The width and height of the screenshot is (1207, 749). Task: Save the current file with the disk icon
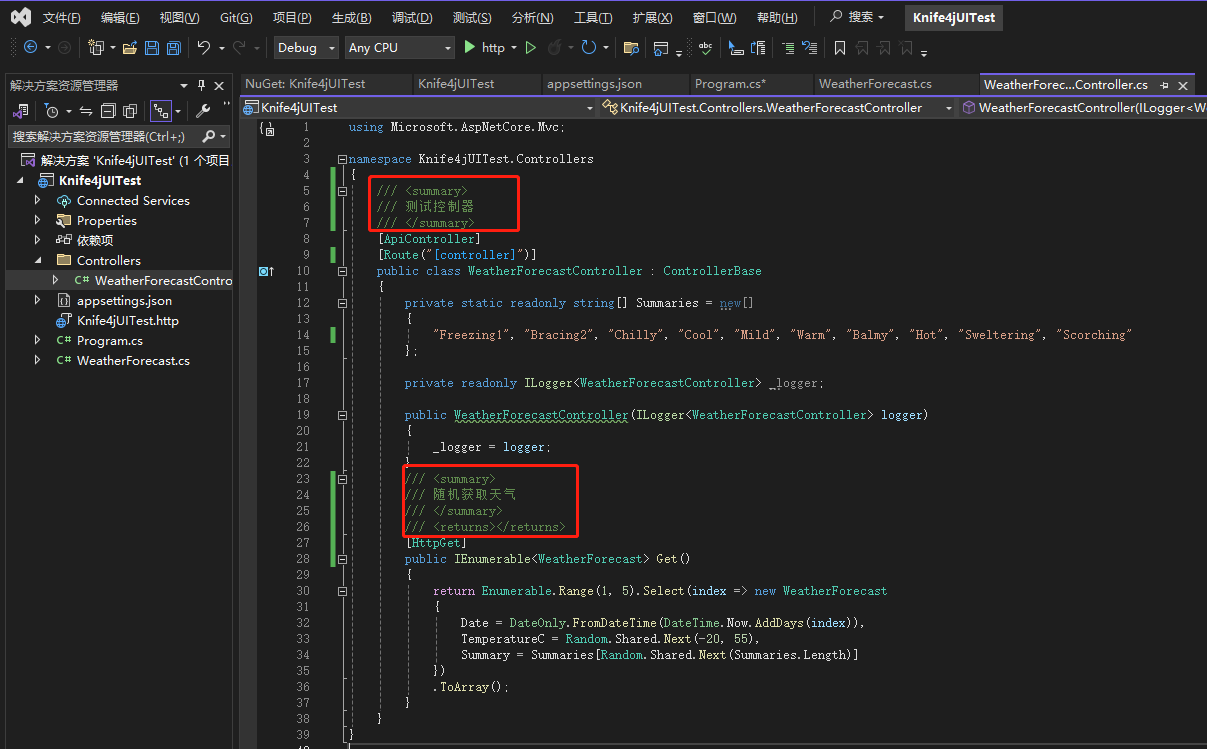[x=152, y=47]
